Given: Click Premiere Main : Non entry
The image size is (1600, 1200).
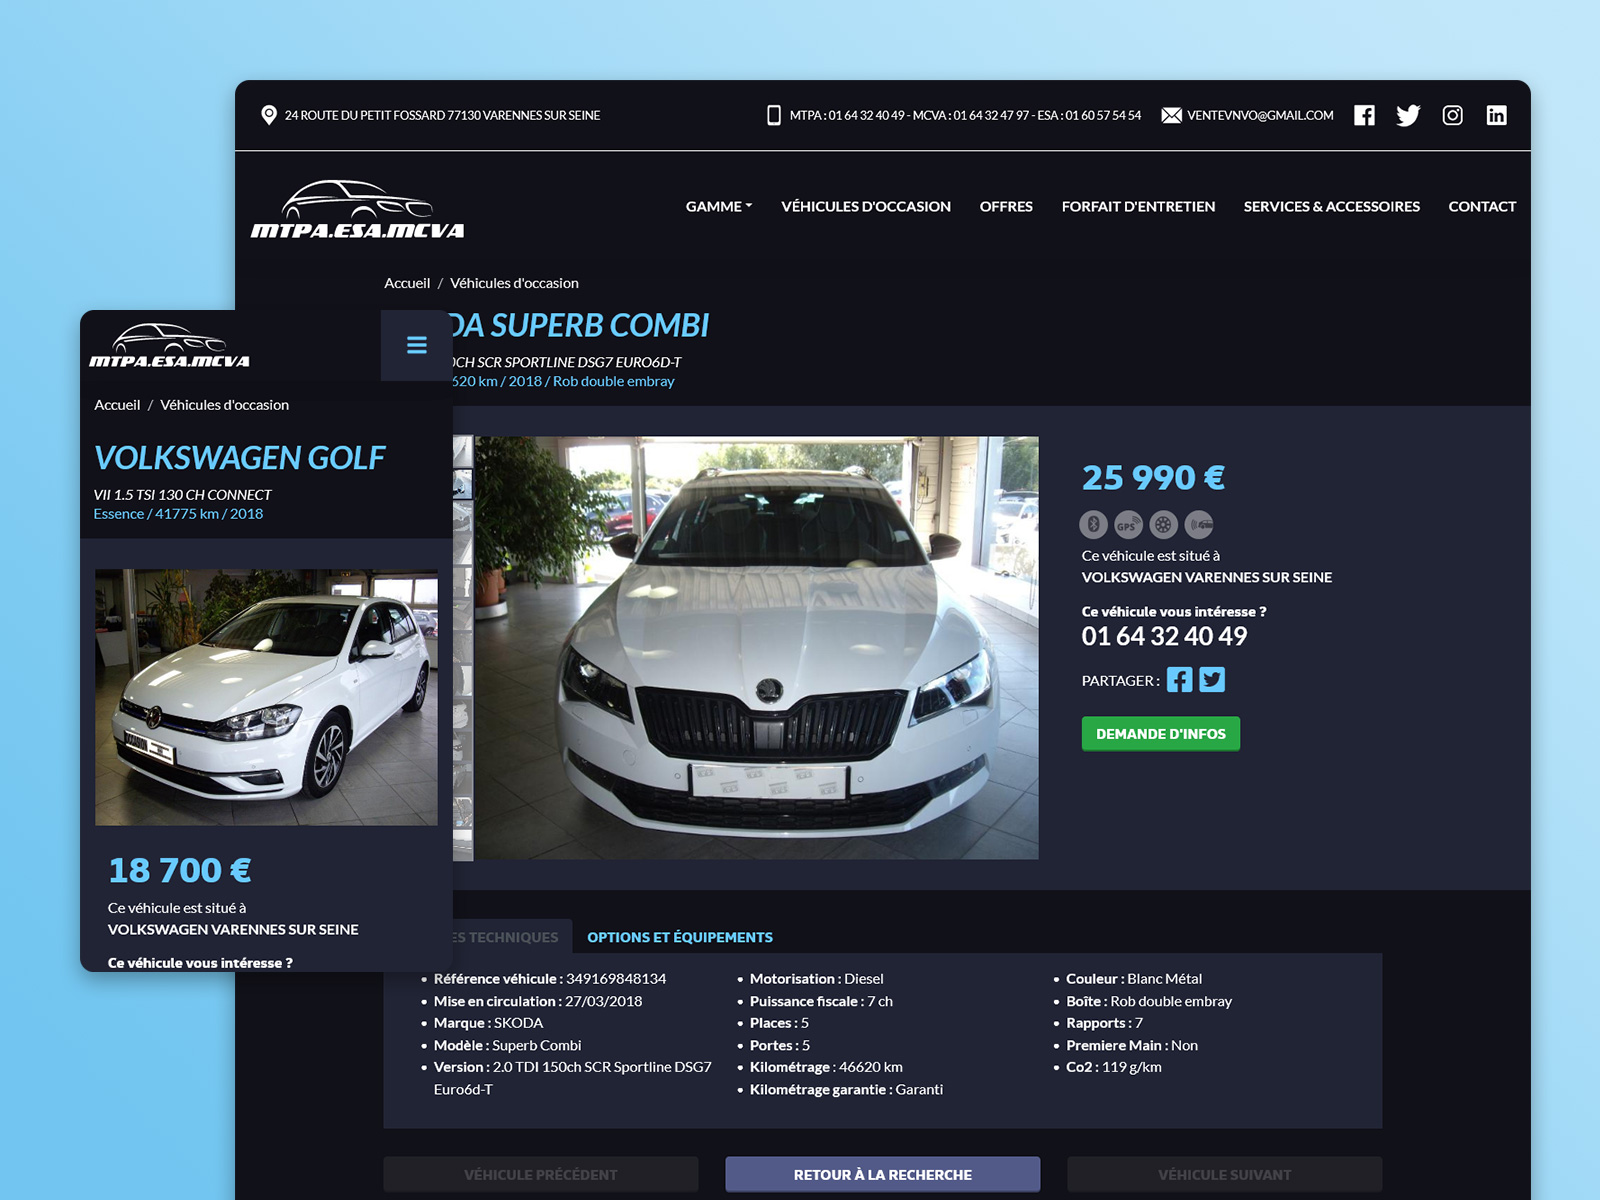Looking at the screenshot, I should pyautogui.click(x=1132, y=1045).
